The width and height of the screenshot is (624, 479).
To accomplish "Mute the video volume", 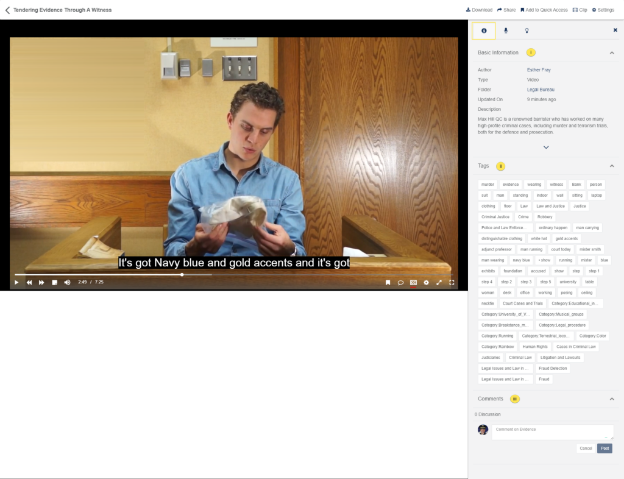I will (67, 282).
